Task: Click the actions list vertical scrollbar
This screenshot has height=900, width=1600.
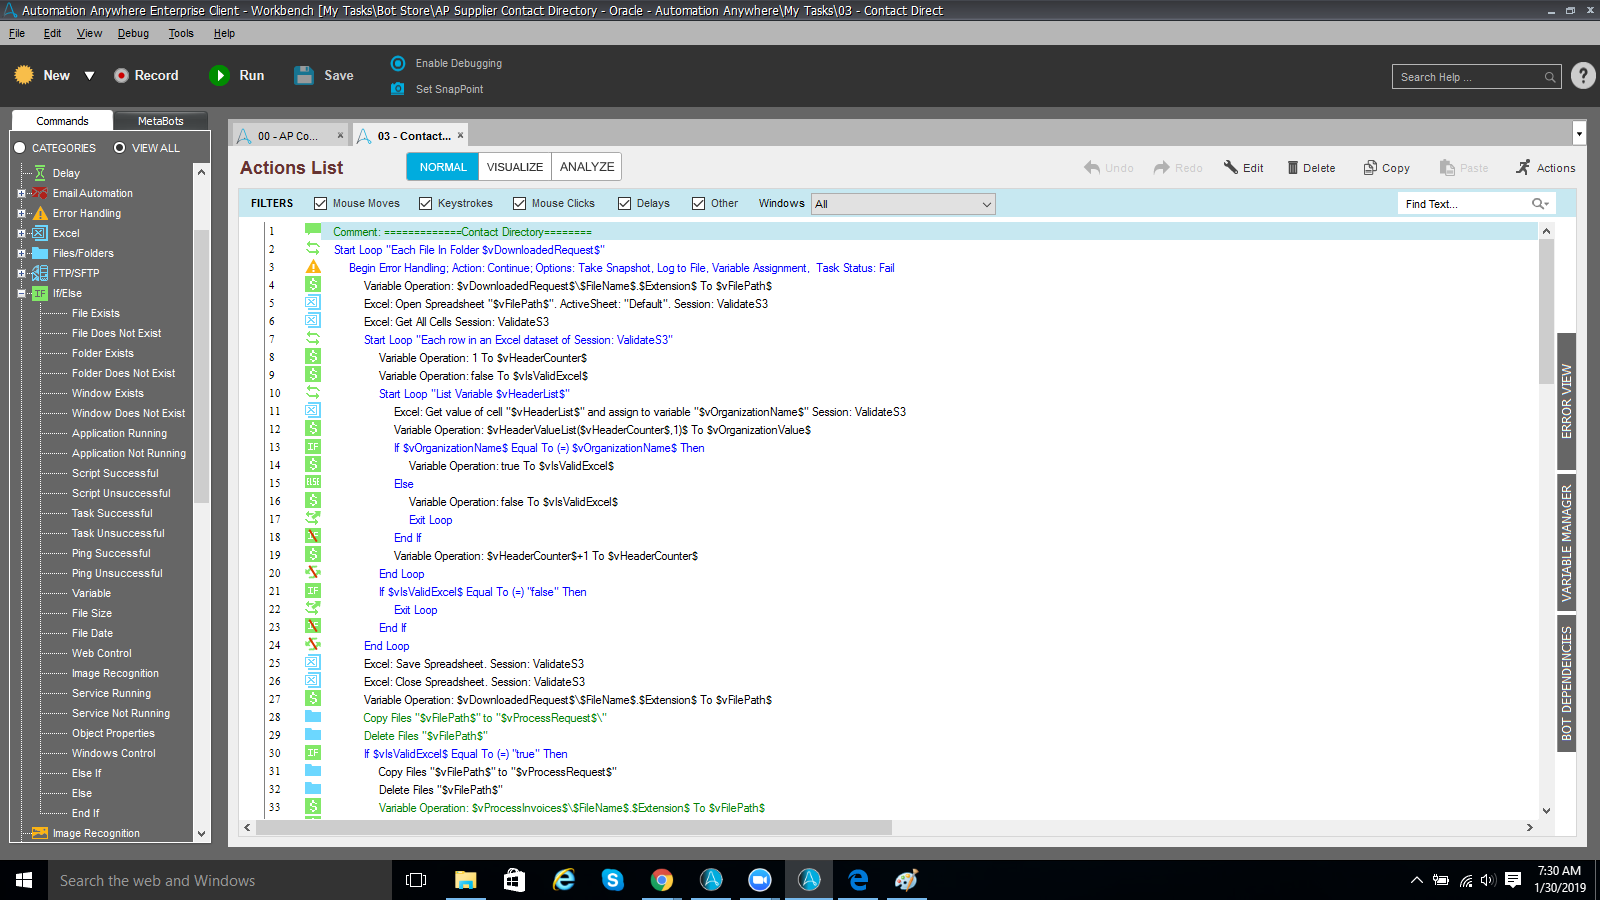Action: tap(1546, 310)
